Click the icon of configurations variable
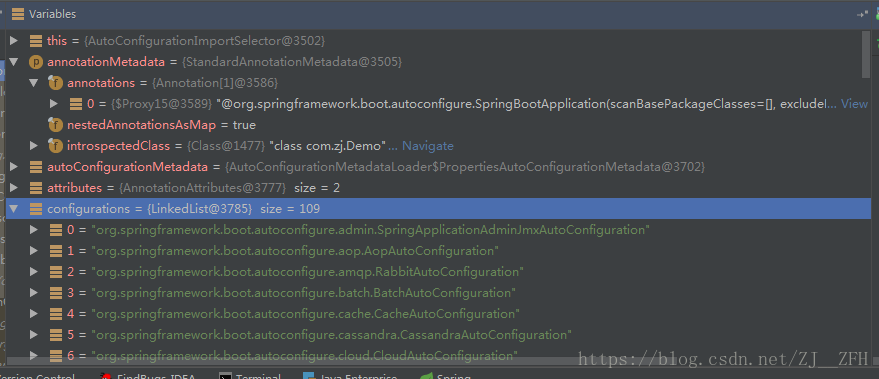Viewport: 879px width, 379px height. (x=35, y=209)
